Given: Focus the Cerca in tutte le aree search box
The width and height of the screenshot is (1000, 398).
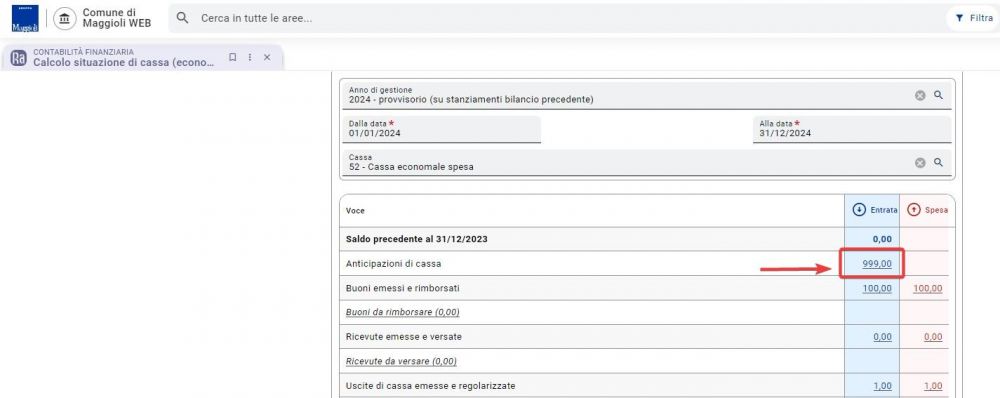Looking at the screenshot, I should click(x=554, y=18).
